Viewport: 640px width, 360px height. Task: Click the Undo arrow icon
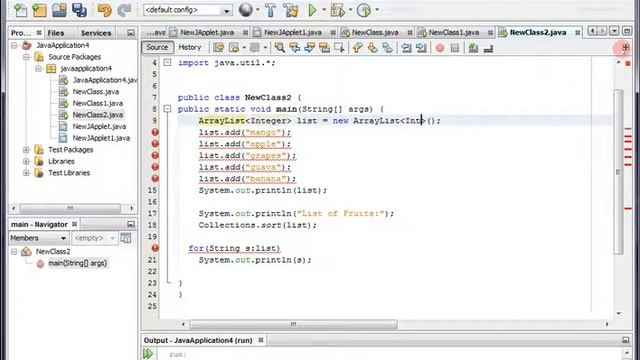pos(104,10)
